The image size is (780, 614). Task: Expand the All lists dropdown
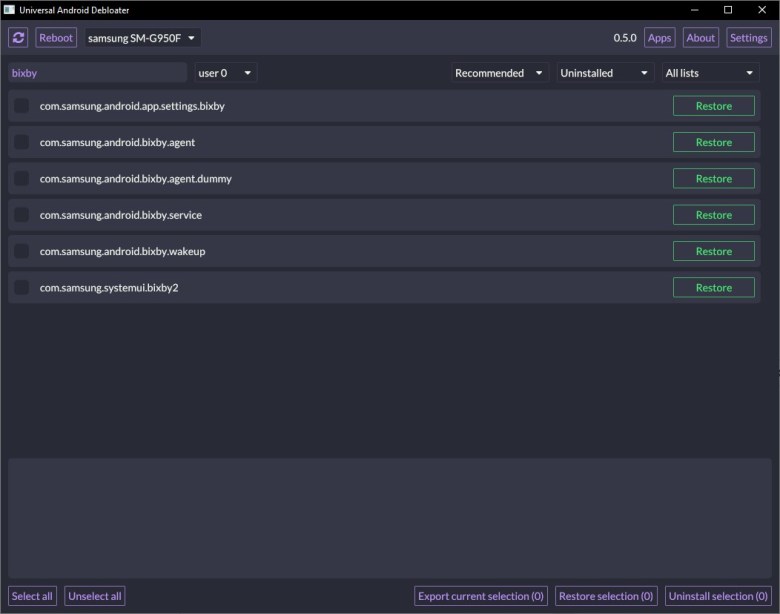710,73
